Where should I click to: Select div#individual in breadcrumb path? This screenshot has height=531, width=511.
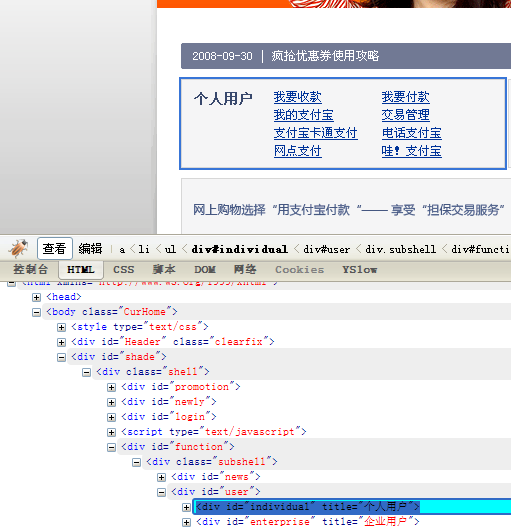tap(239, 250)
